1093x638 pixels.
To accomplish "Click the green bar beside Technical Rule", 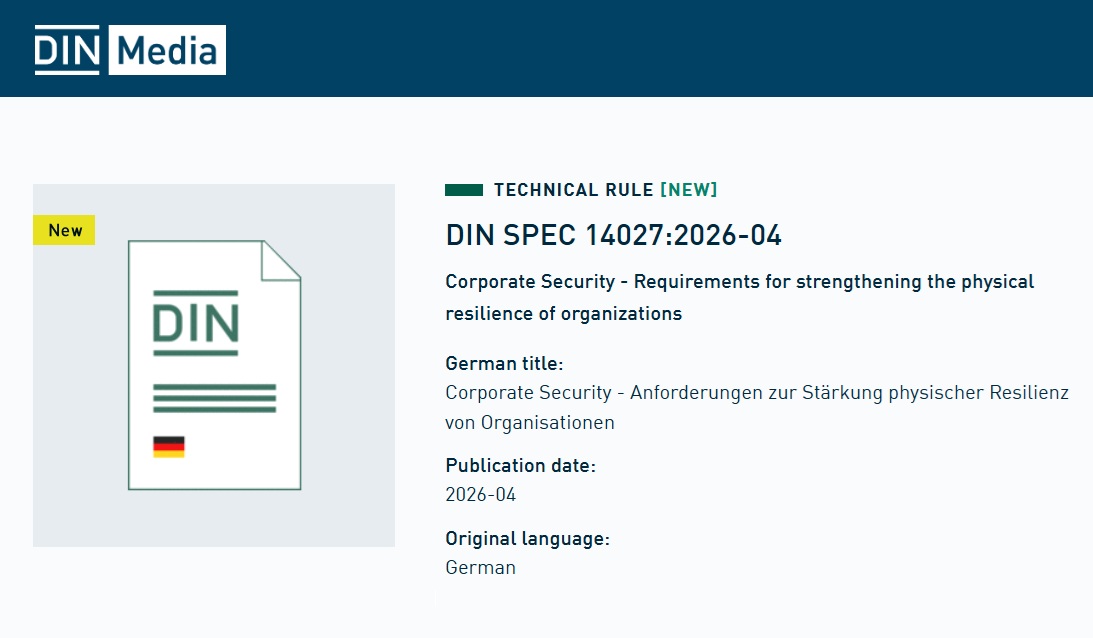I will 464,190.
